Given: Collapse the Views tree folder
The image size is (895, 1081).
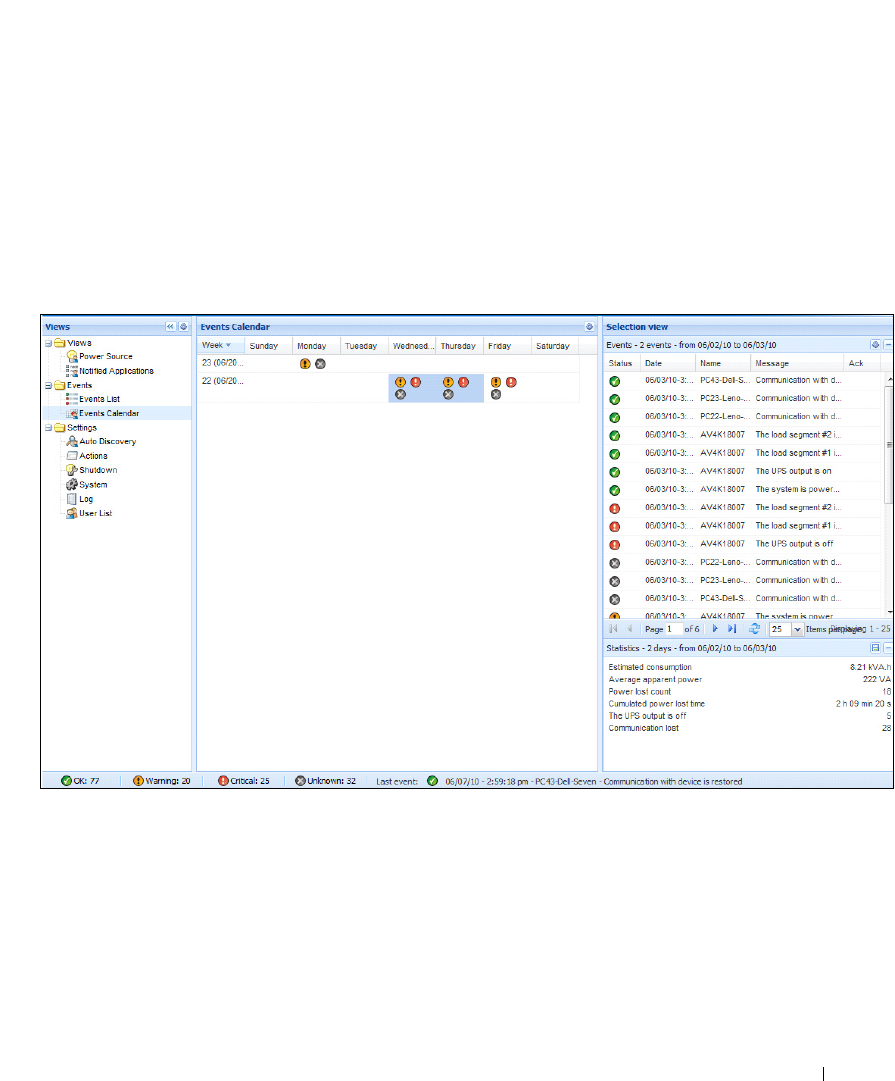Looking at the screenshot, I should 48,343.
